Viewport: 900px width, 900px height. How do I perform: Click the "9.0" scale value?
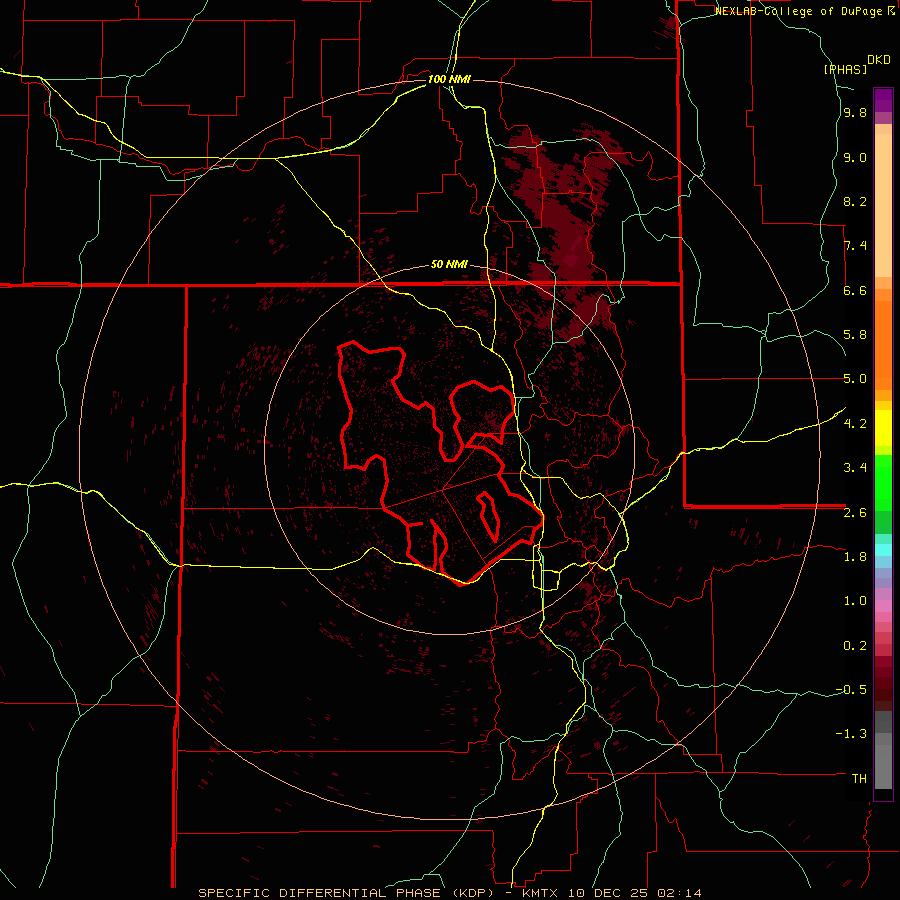click(x=855, y=157)
